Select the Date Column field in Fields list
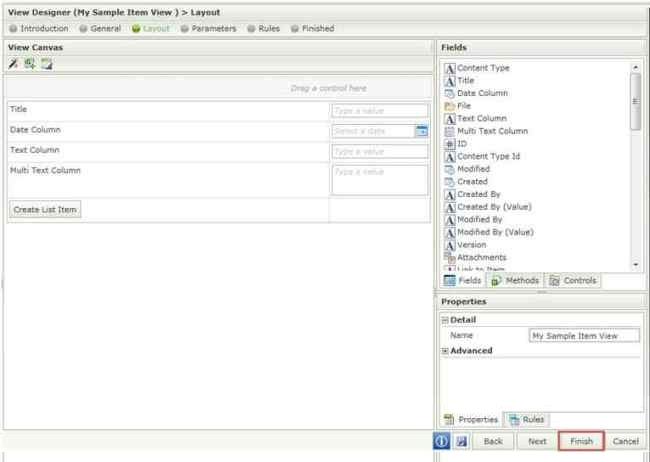The width and height of the screenshot is (650, 462). pos(476,93)
